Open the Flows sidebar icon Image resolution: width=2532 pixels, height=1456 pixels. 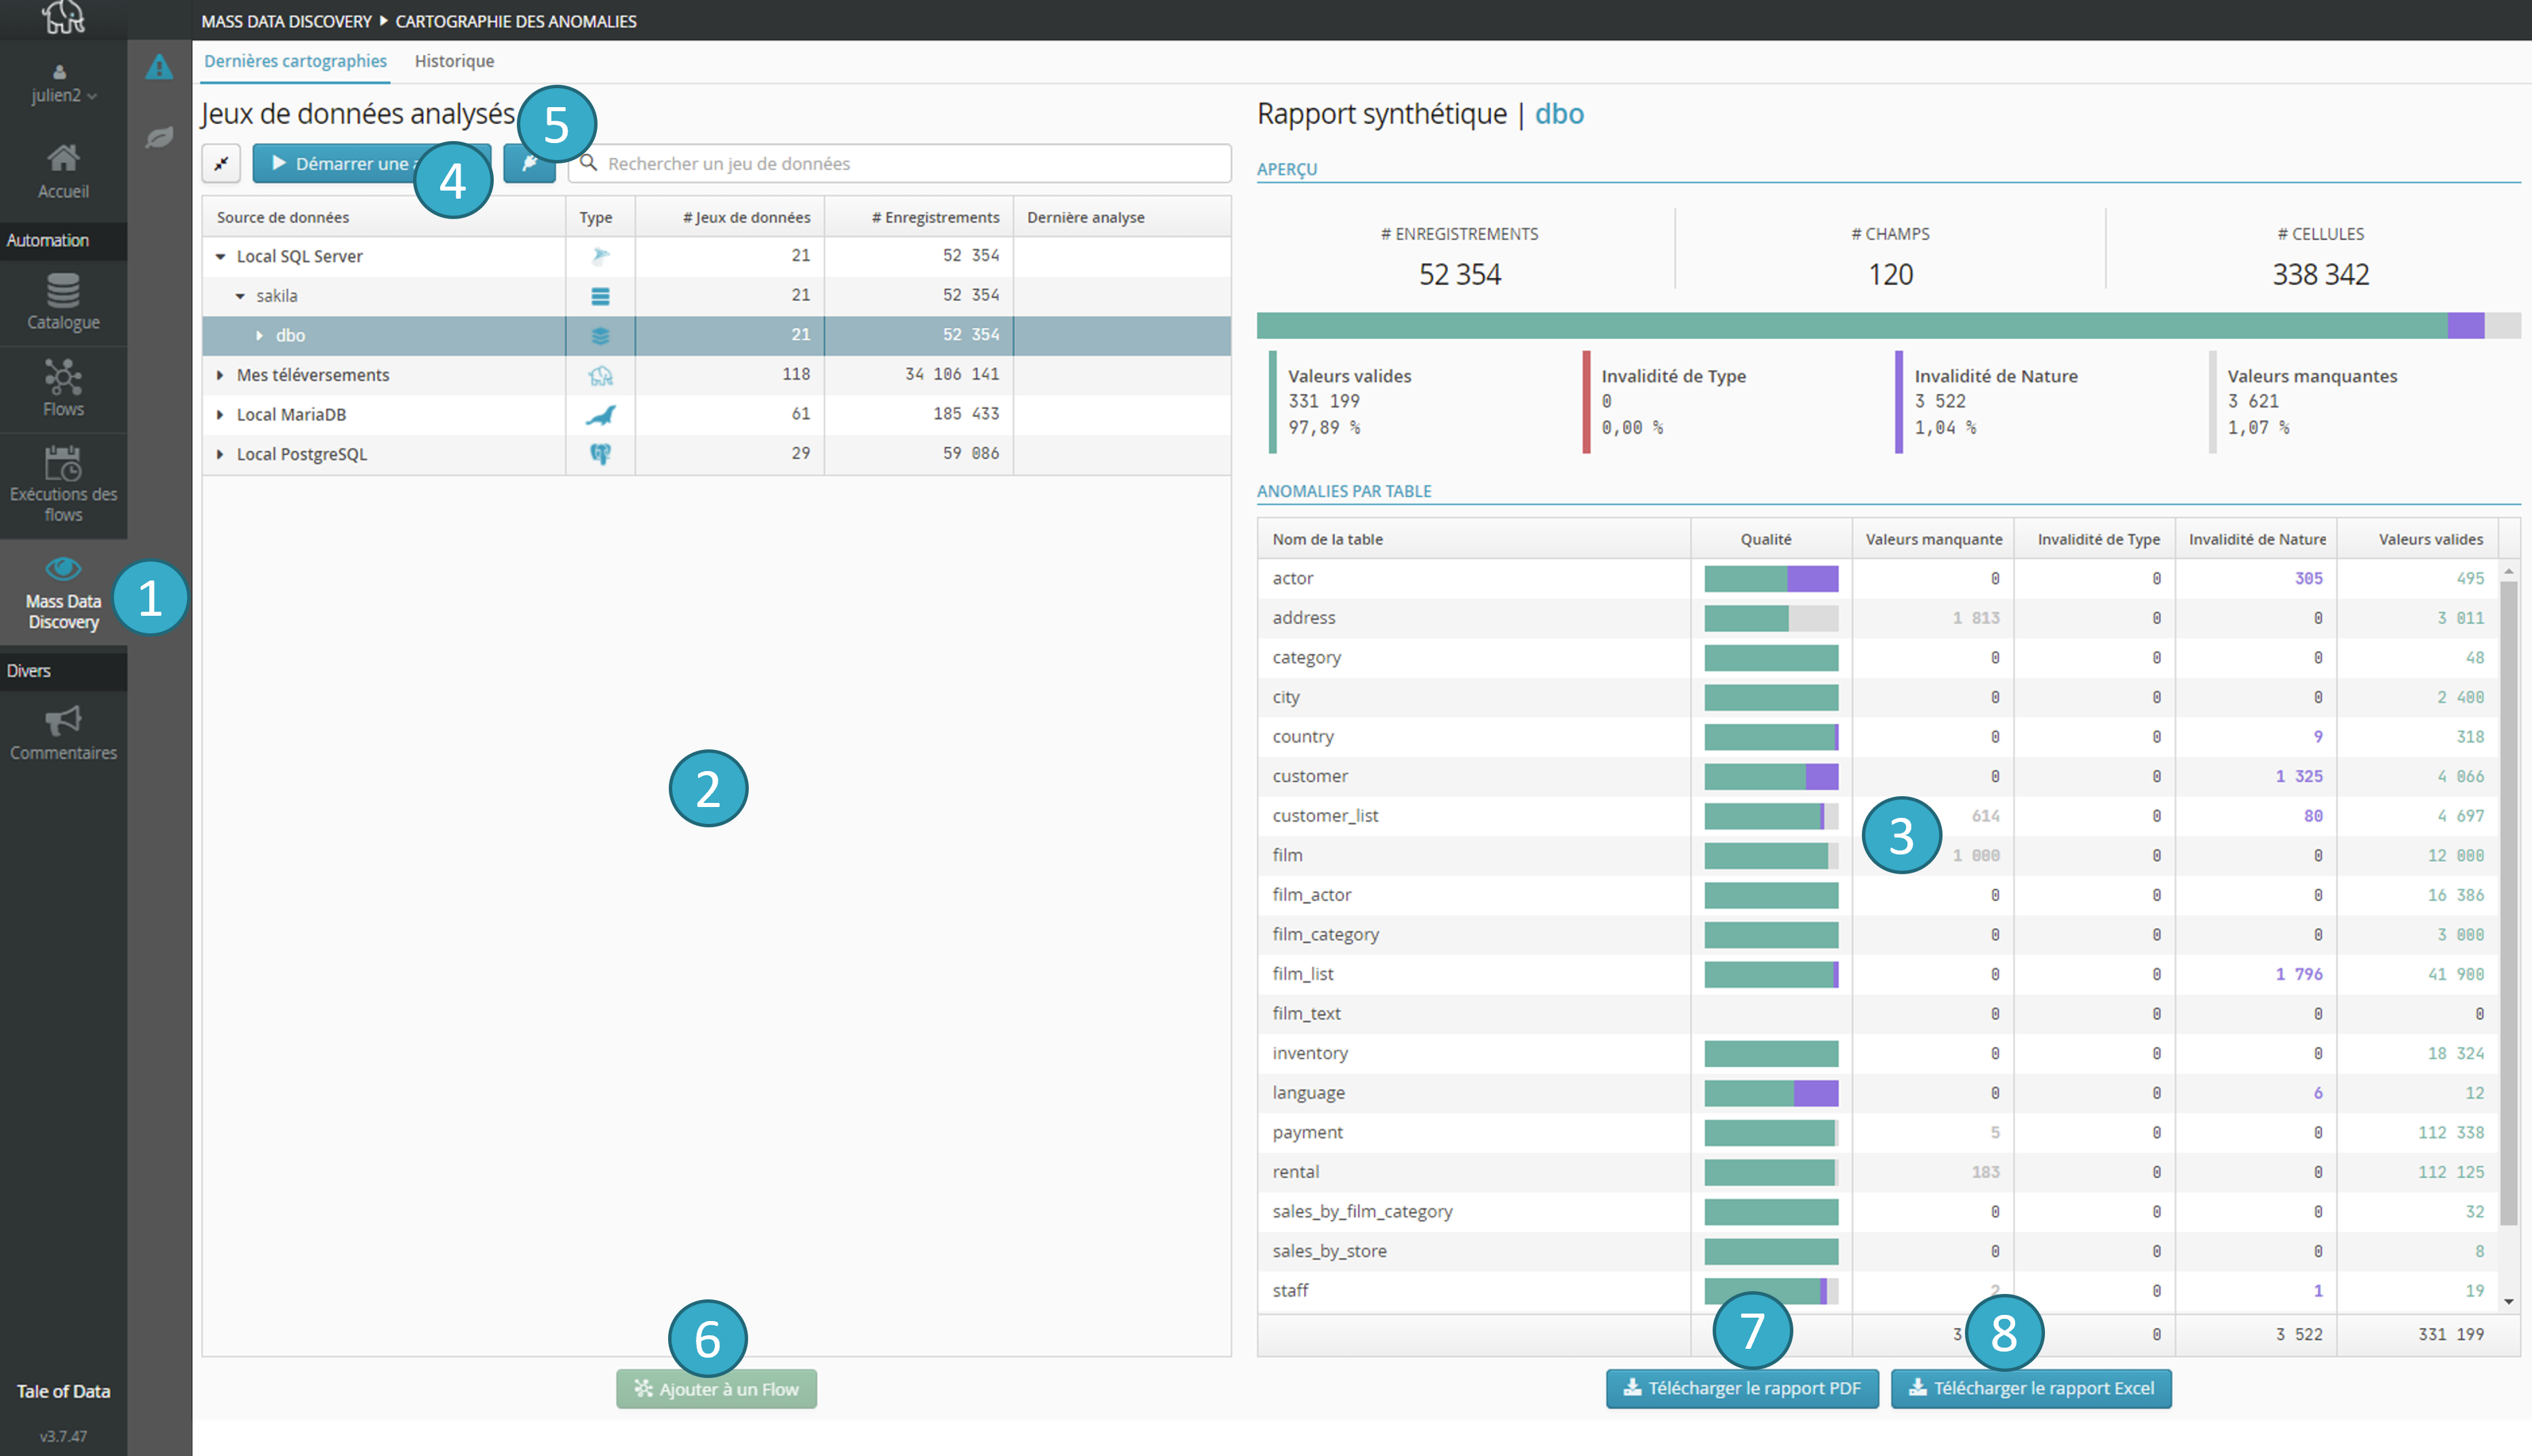pyautogui.click(x=63, y=377)
